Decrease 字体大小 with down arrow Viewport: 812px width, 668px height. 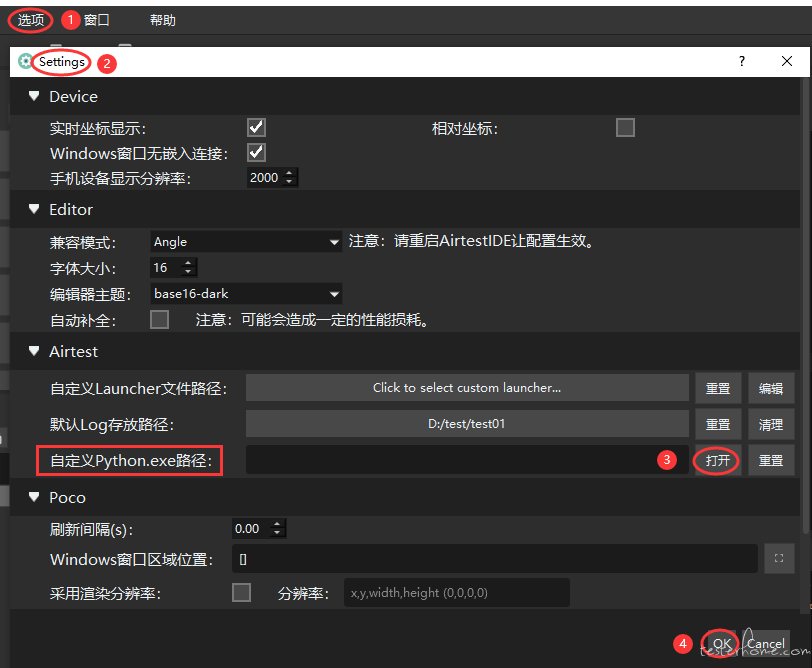[188, 272]
